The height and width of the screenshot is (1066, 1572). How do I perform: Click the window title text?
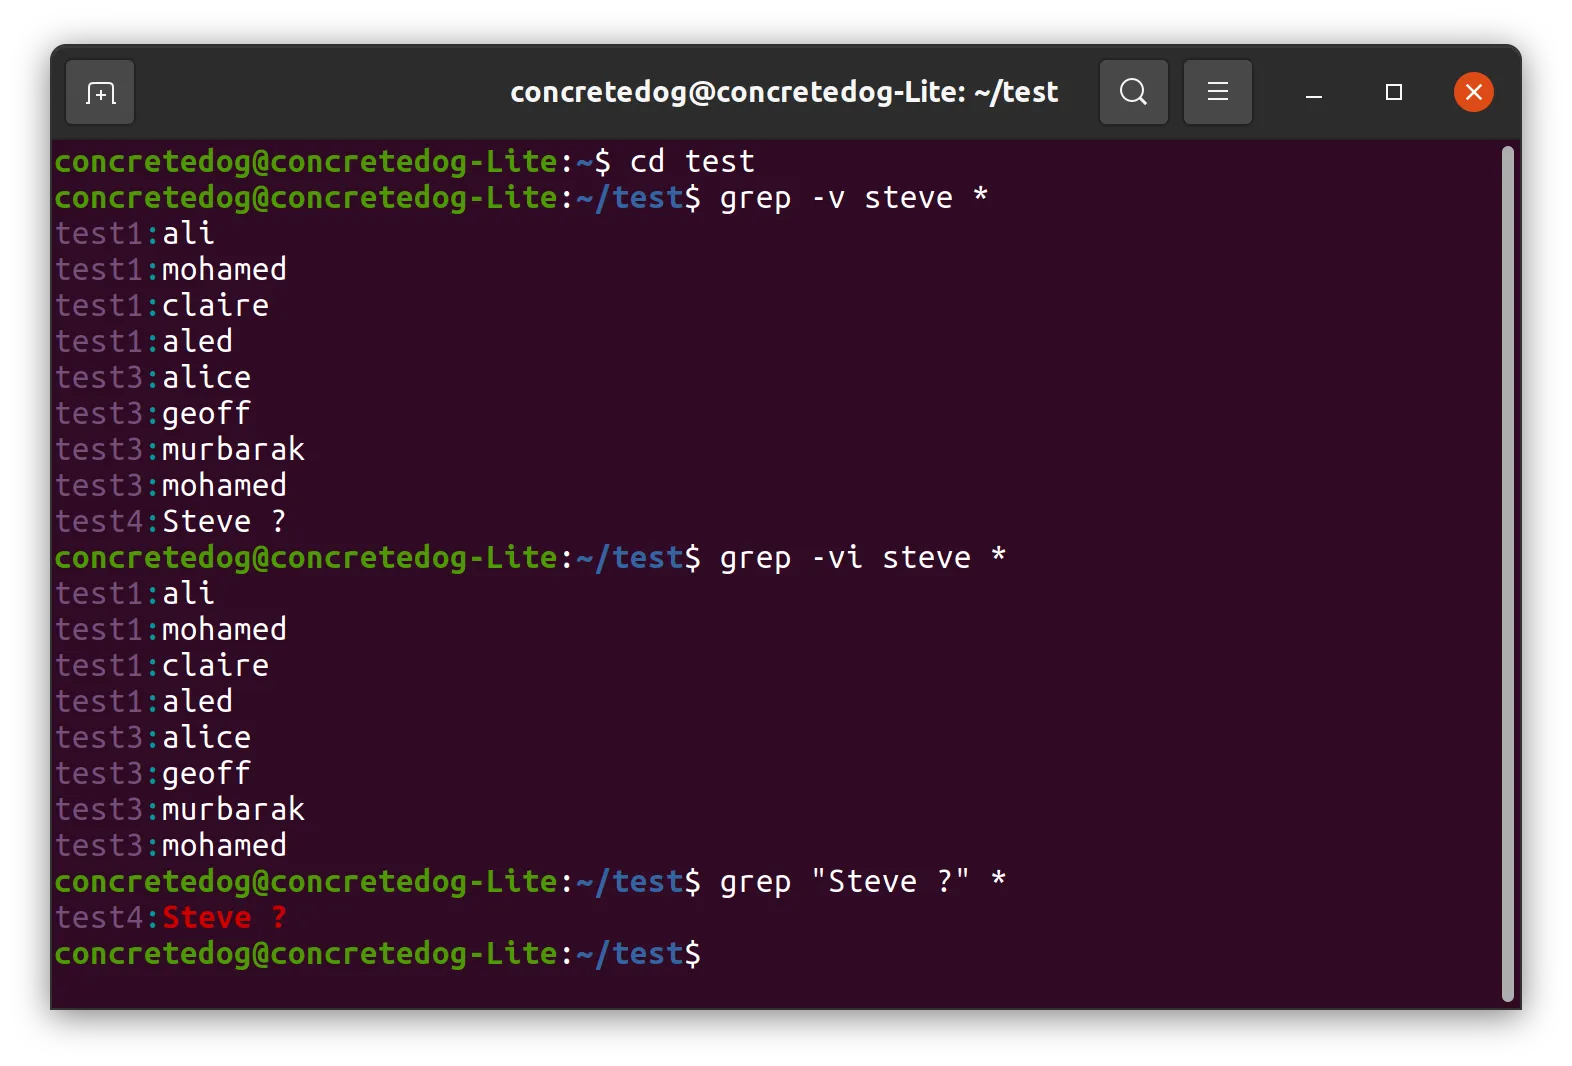tap(784, 93)
